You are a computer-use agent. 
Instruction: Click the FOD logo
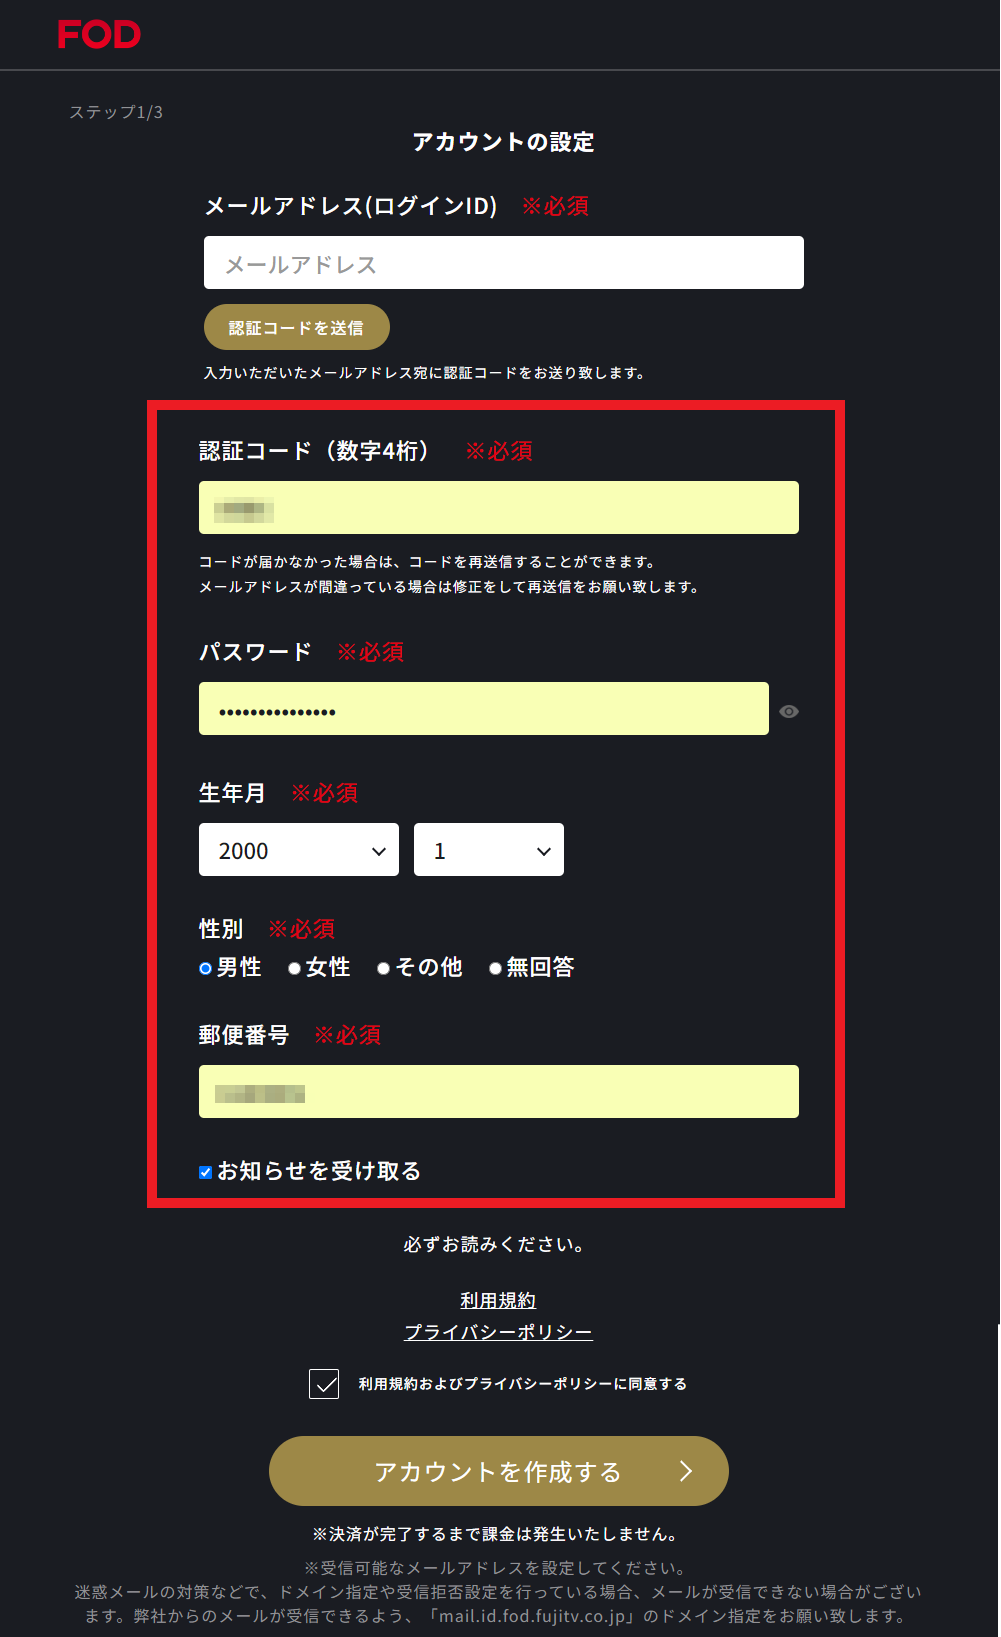99,35
